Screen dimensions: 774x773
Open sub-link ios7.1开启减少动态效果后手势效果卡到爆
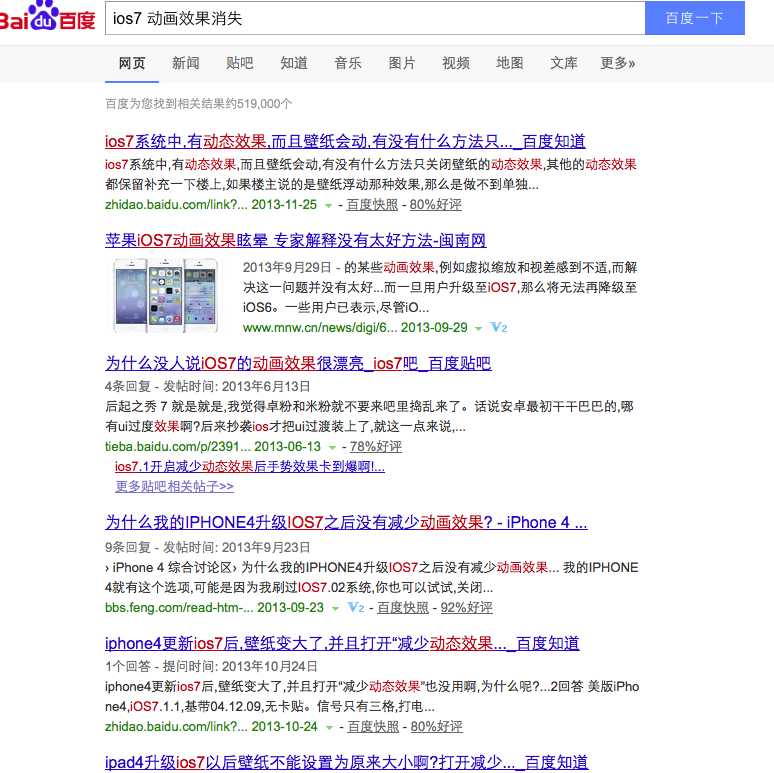tap(250, 466)
